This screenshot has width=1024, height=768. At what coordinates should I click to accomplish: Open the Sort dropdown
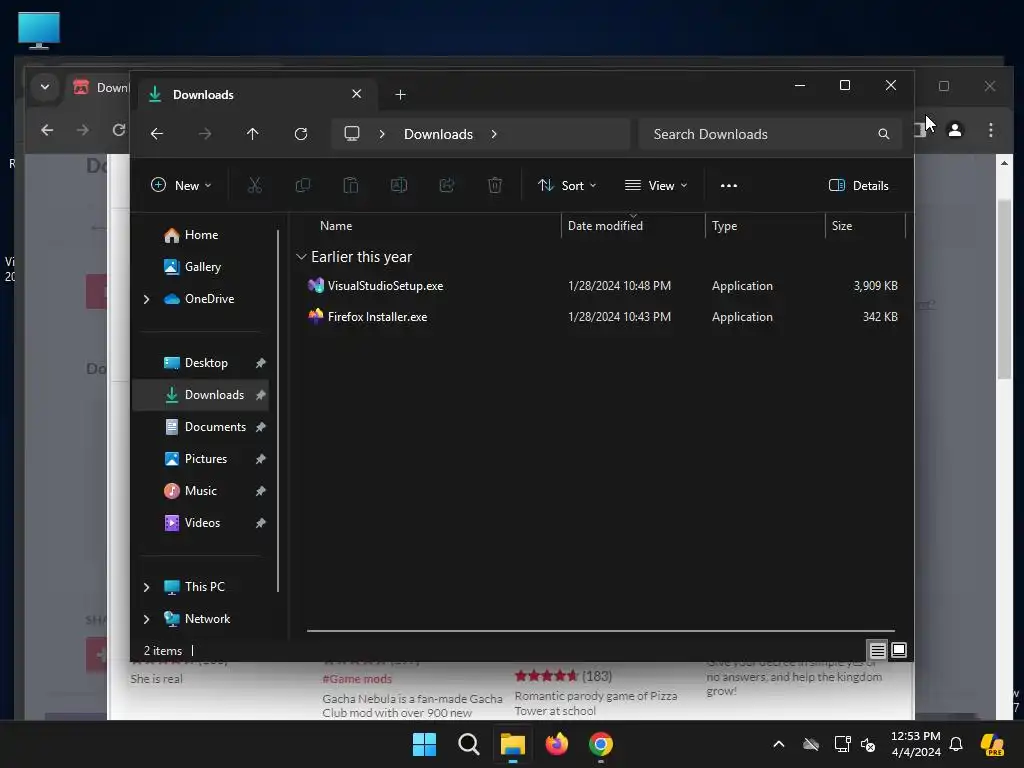[x=566, y=185]
